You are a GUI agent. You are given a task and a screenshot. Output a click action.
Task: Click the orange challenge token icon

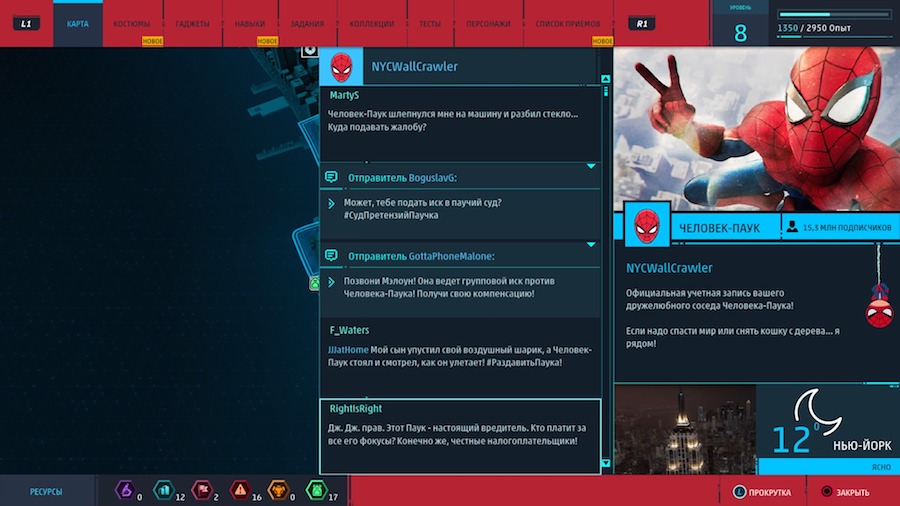point(278,491)
